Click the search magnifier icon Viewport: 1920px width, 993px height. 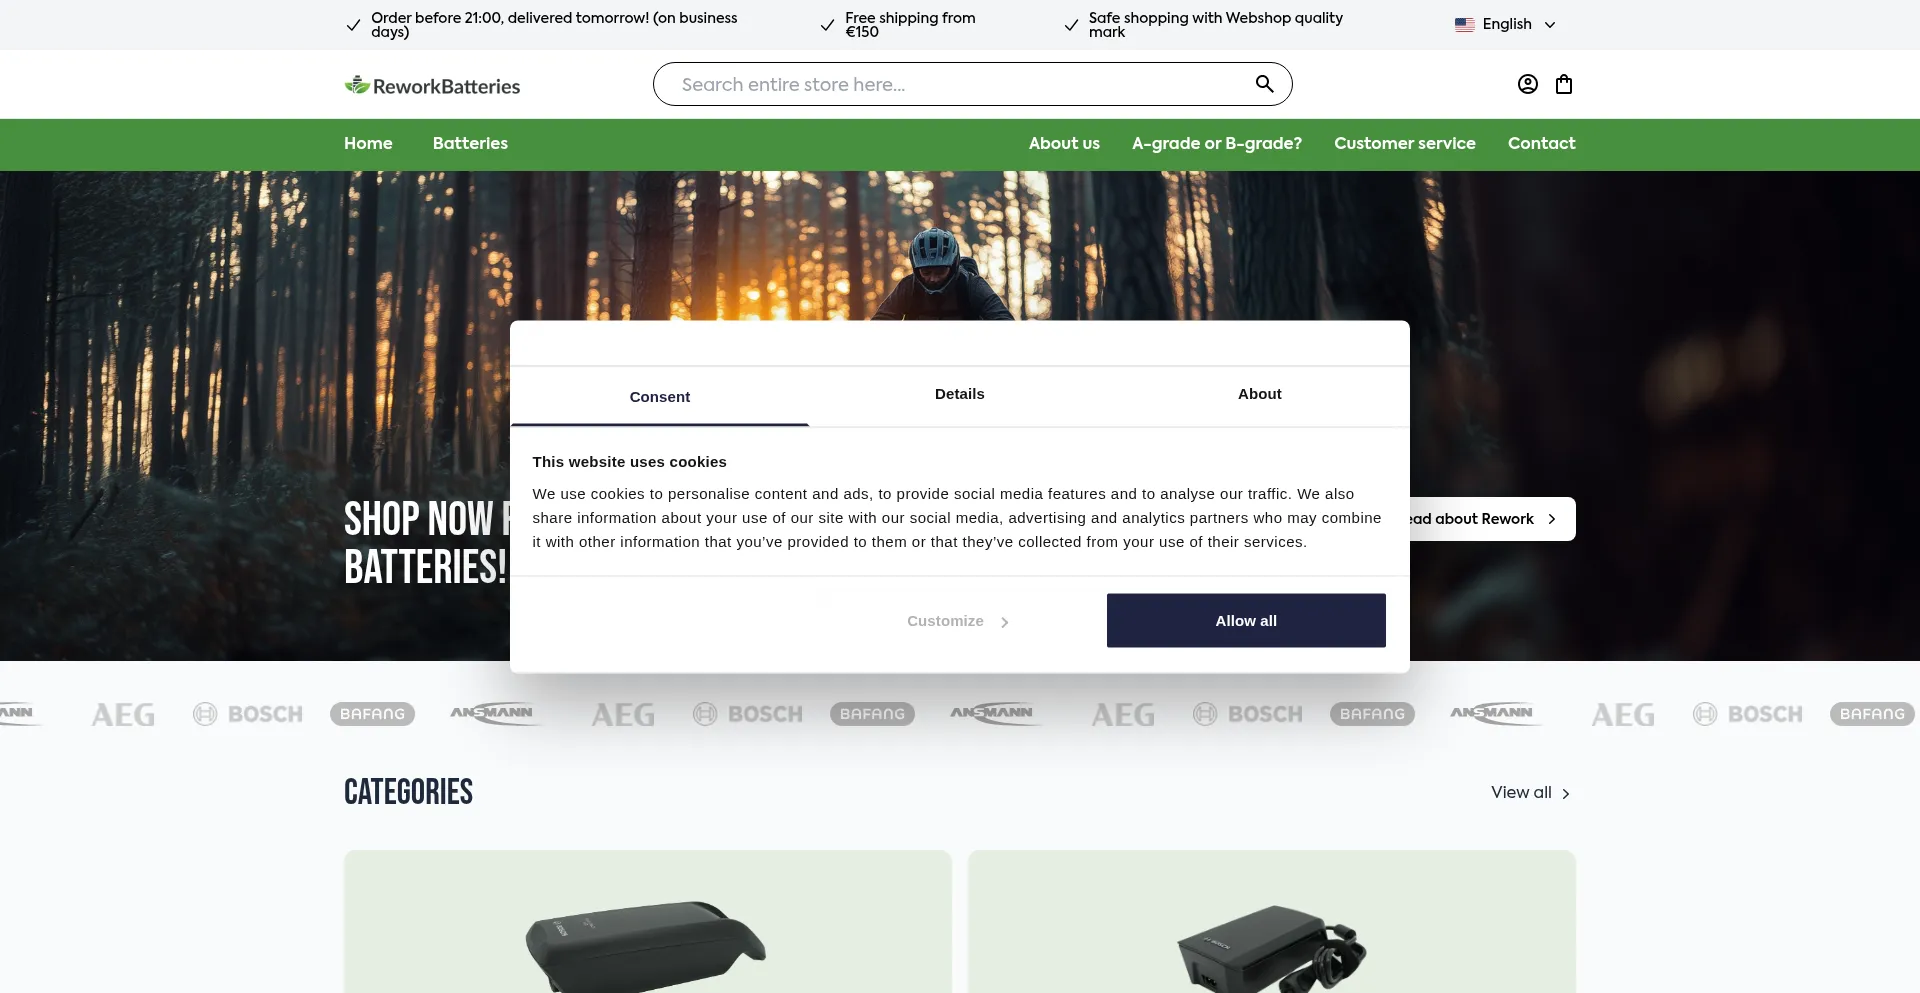pos(1264,84)
